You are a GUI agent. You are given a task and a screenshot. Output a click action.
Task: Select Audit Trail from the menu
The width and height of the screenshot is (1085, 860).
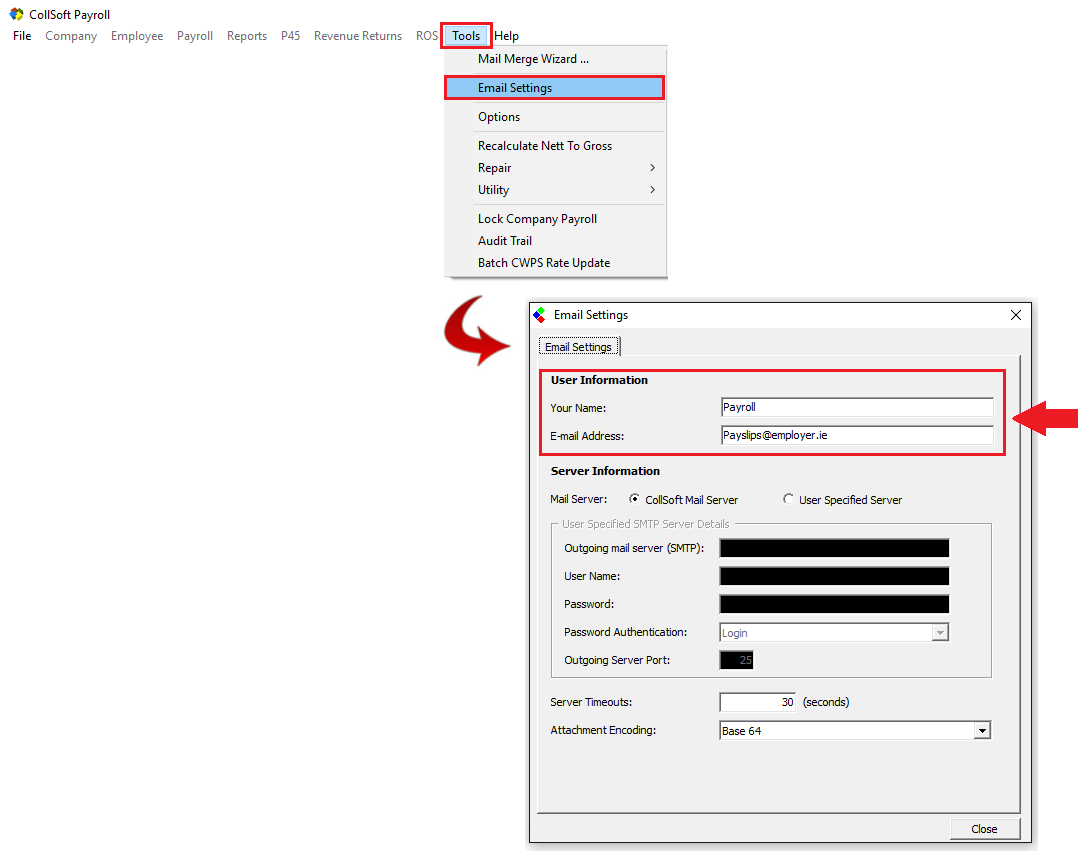click(x=505, y=241)
